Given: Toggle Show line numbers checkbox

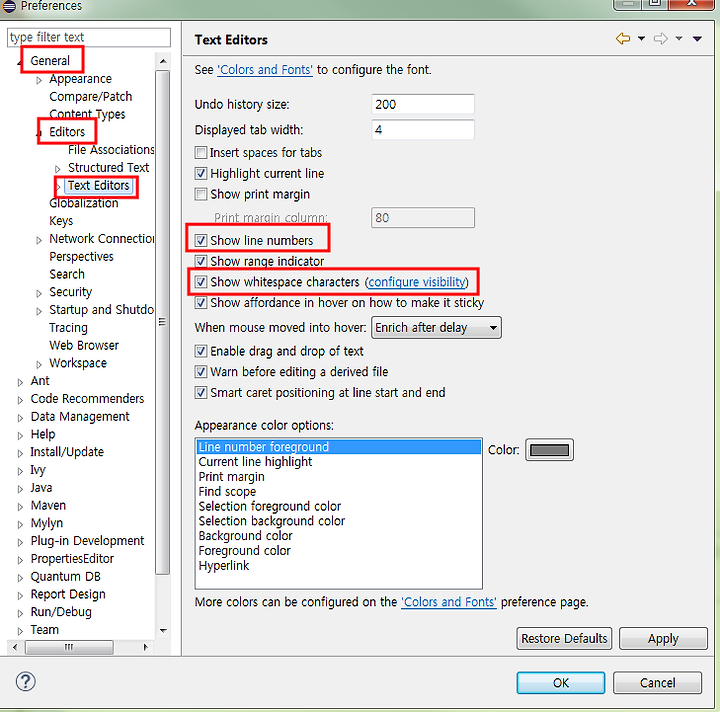Looking at the screenshot, I should point(201,240).
